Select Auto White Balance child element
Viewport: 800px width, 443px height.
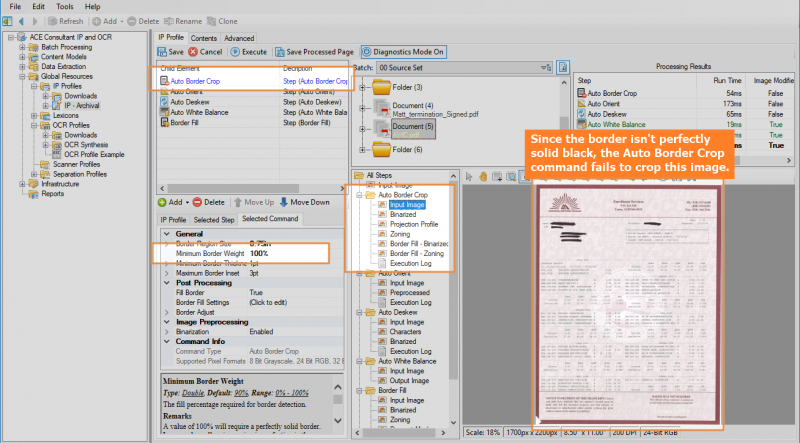(194, 112)
